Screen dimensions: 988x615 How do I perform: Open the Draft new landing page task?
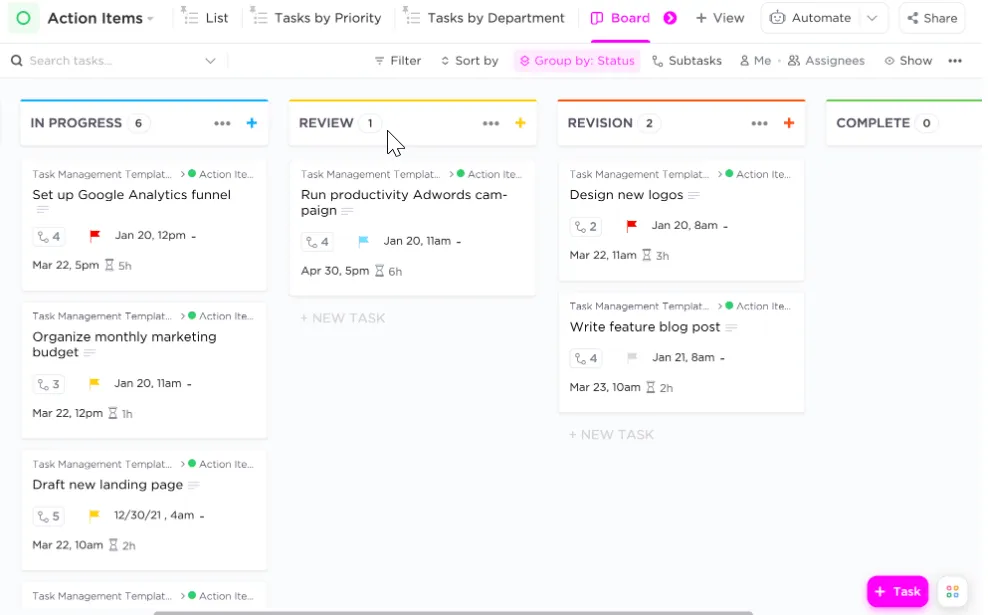coord(108,485)
